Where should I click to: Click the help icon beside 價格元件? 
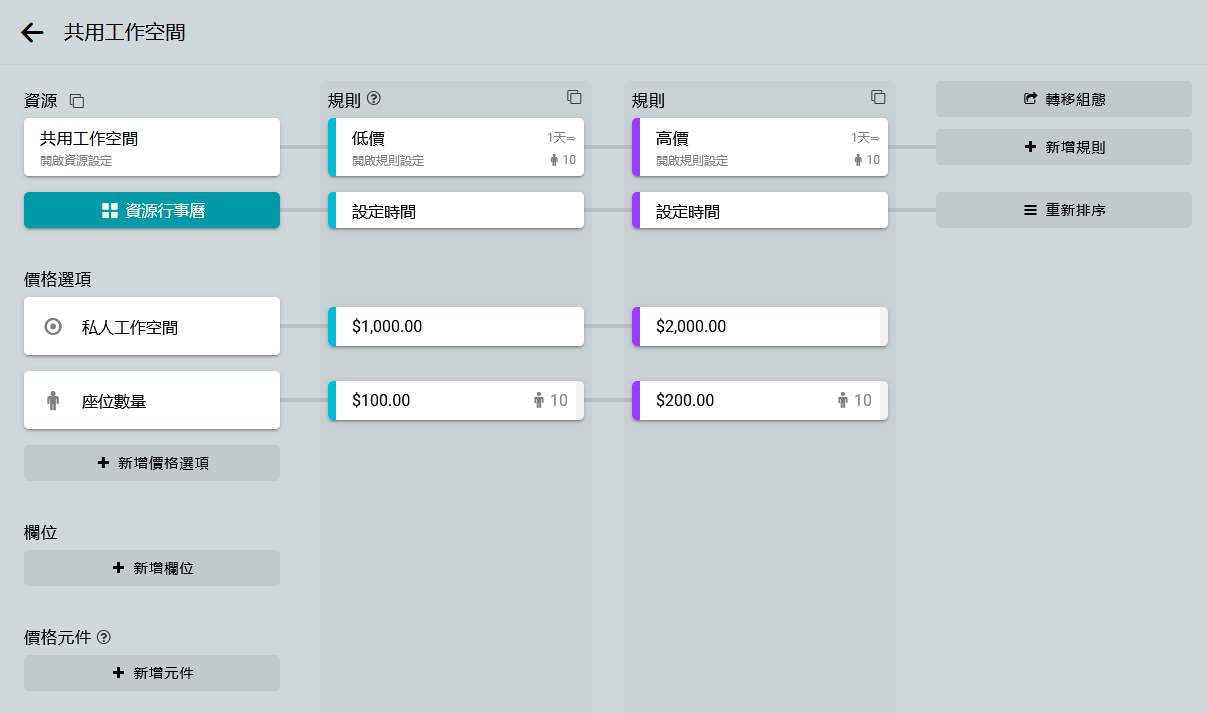click(103, 636)
